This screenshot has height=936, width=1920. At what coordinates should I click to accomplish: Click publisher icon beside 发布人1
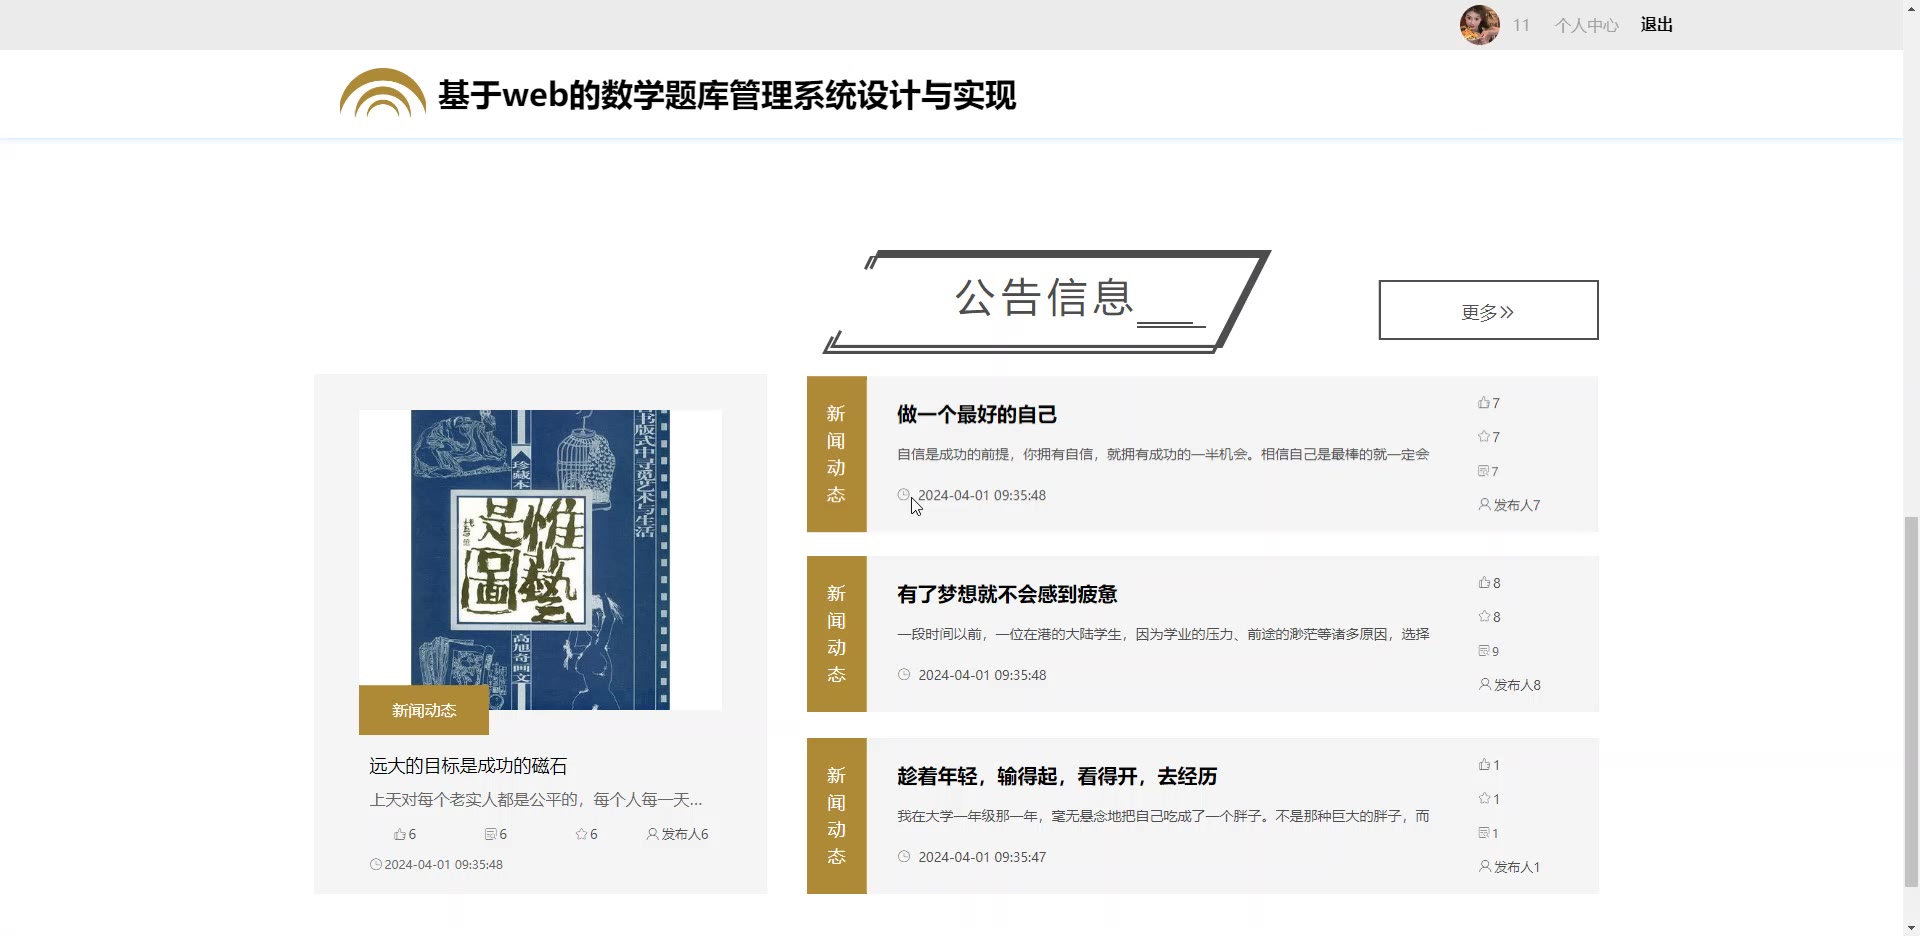click(x=1484, y=867)
